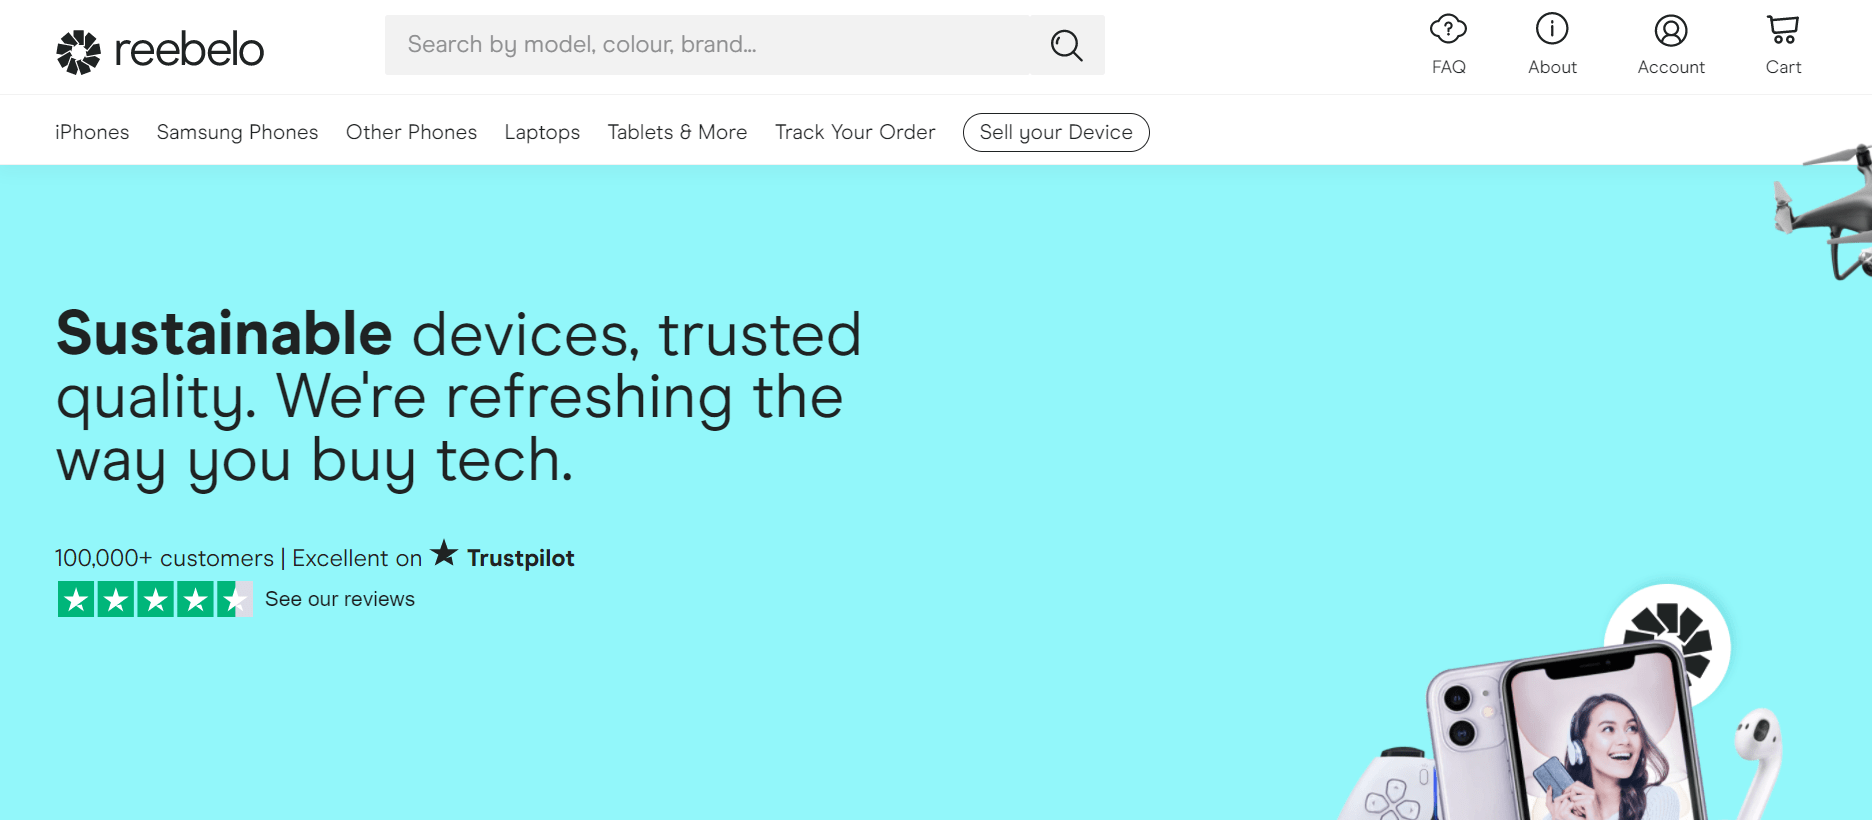Expand the Laptops category
The width and height of the screenshot is (1872, 820).
tap(542, 131)
